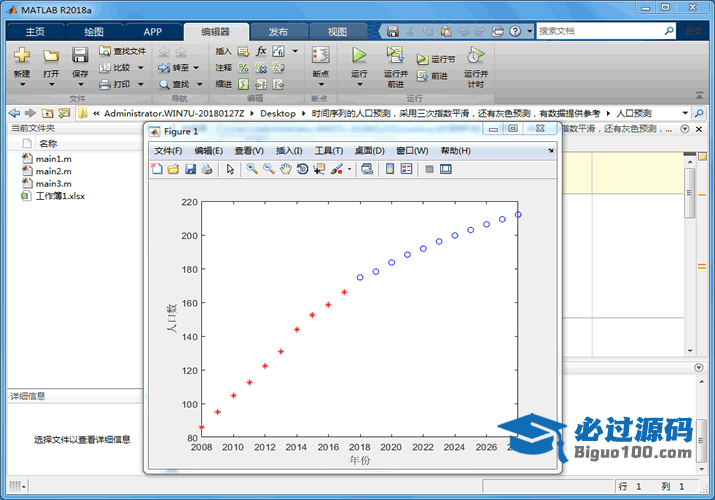Viewport: 715px width, 500px height.
Task: Open the 保存 dropdown arrow
Action: point(80,84)
